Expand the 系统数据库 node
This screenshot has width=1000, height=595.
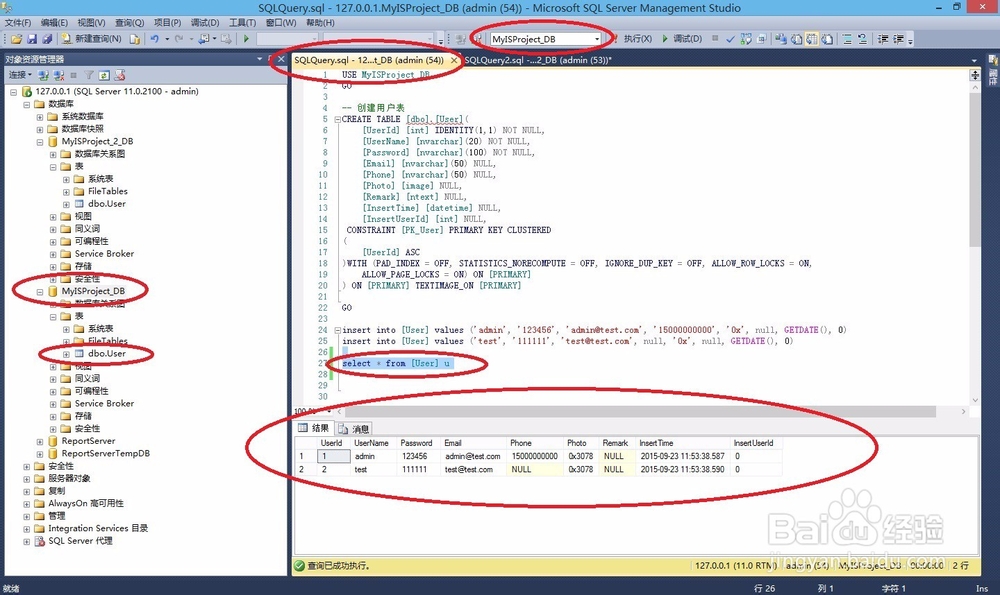tap(40, 117)
